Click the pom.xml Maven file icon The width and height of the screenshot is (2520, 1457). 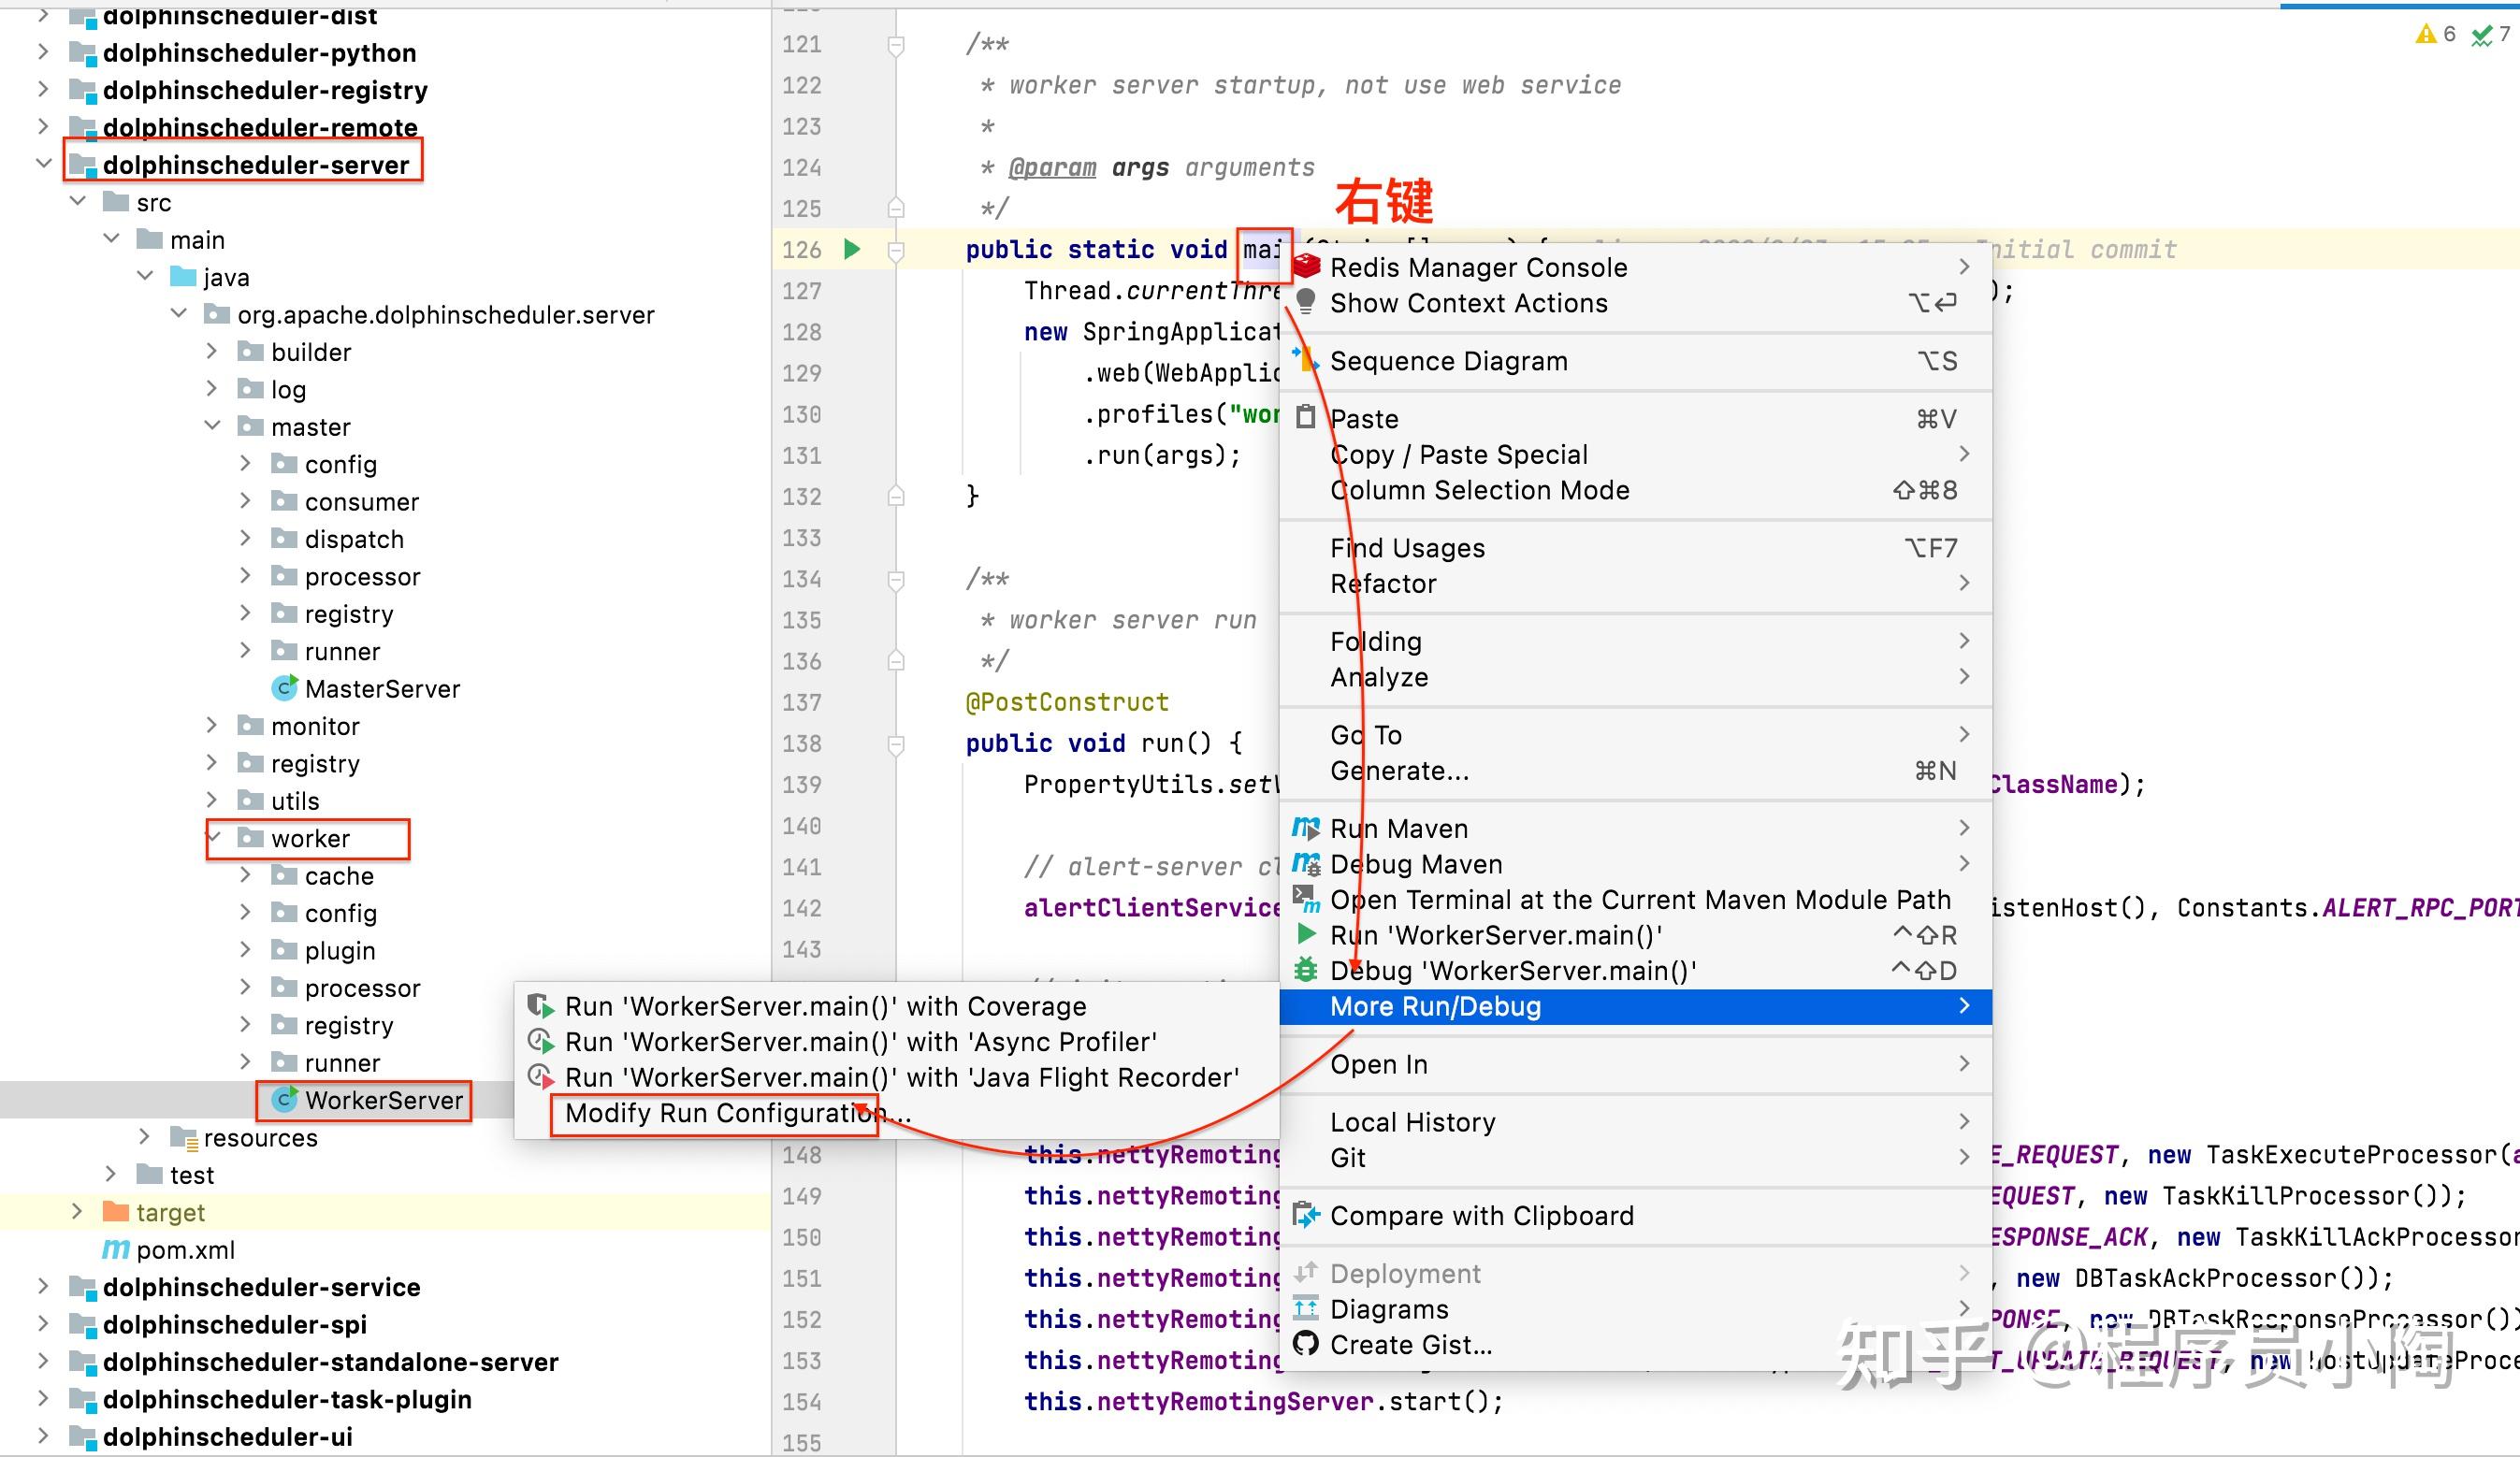116,1249
